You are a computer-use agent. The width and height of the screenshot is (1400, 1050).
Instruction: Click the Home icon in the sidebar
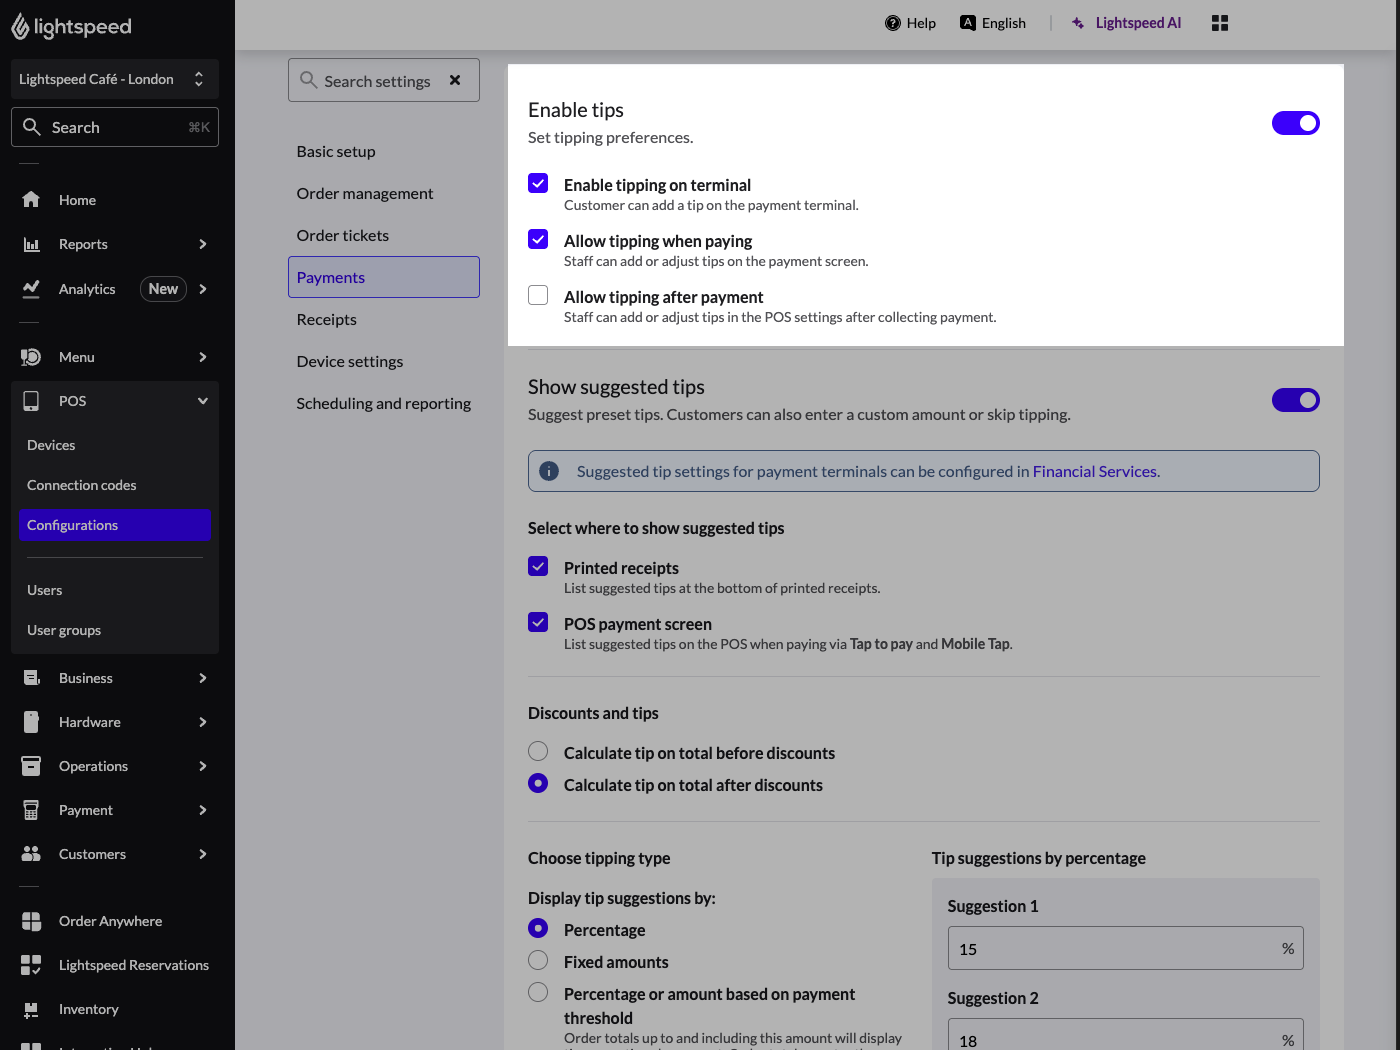pyautogui.click(x=31, y=200)
